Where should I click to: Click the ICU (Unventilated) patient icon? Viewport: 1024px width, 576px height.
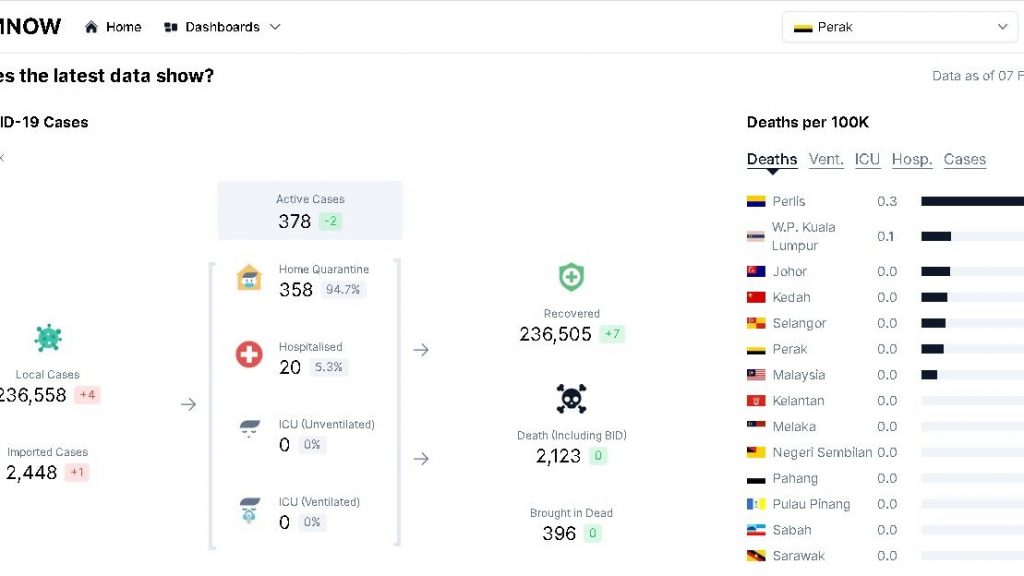[249, 431]
